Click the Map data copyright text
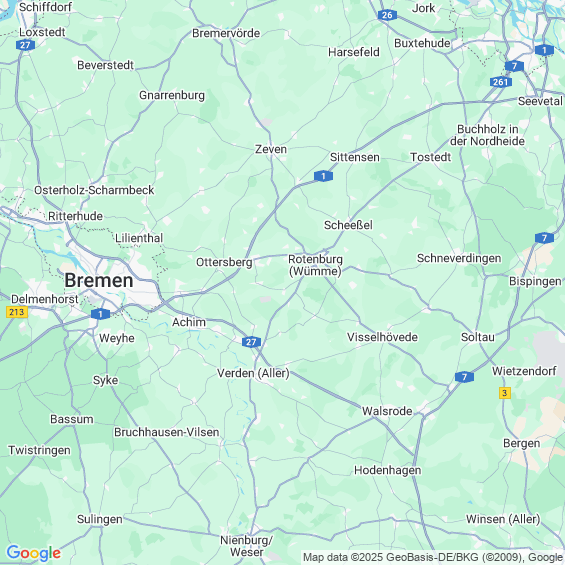 [x=433, y=557]
